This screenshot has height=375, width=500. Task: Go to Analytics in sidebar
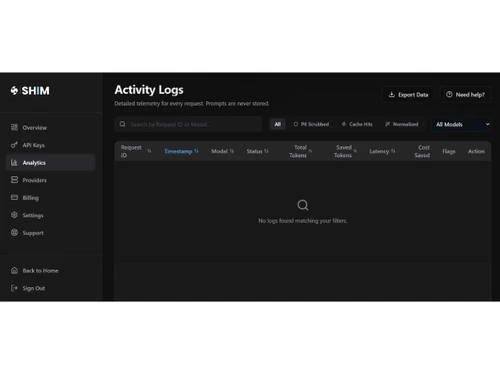coord(50,163)
